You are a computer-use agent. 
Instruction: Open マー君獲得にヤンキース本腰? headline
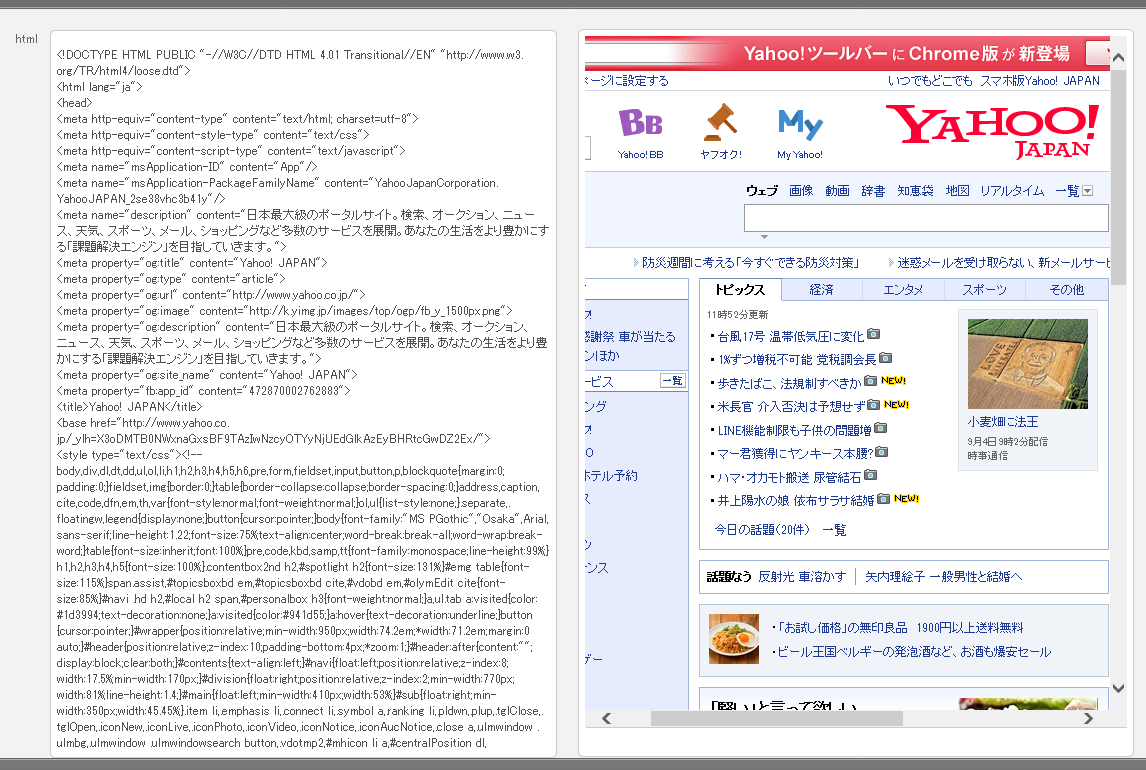pyautogui.click(x=795, y=454)
